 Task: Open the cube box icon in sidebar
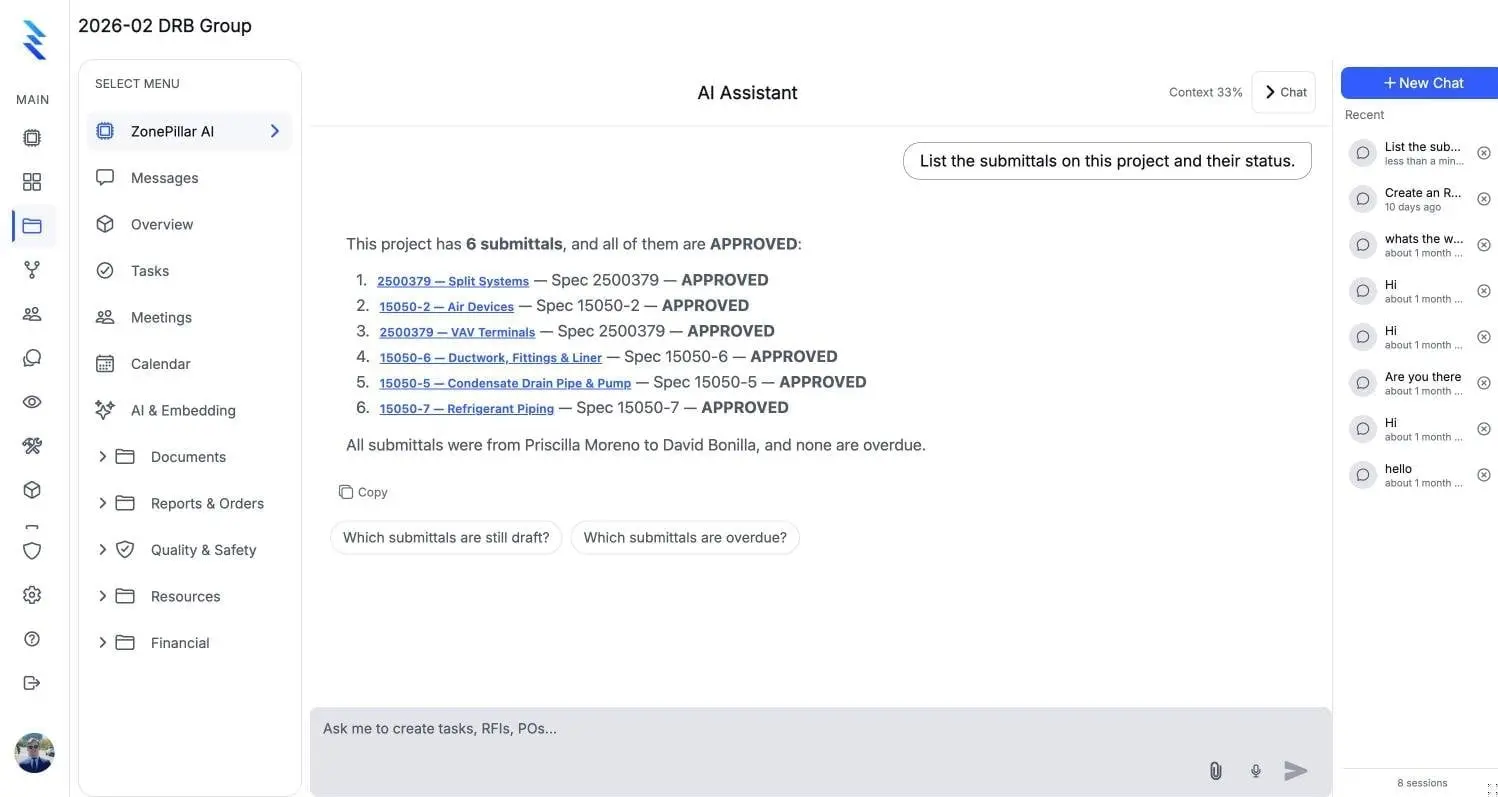32,490
